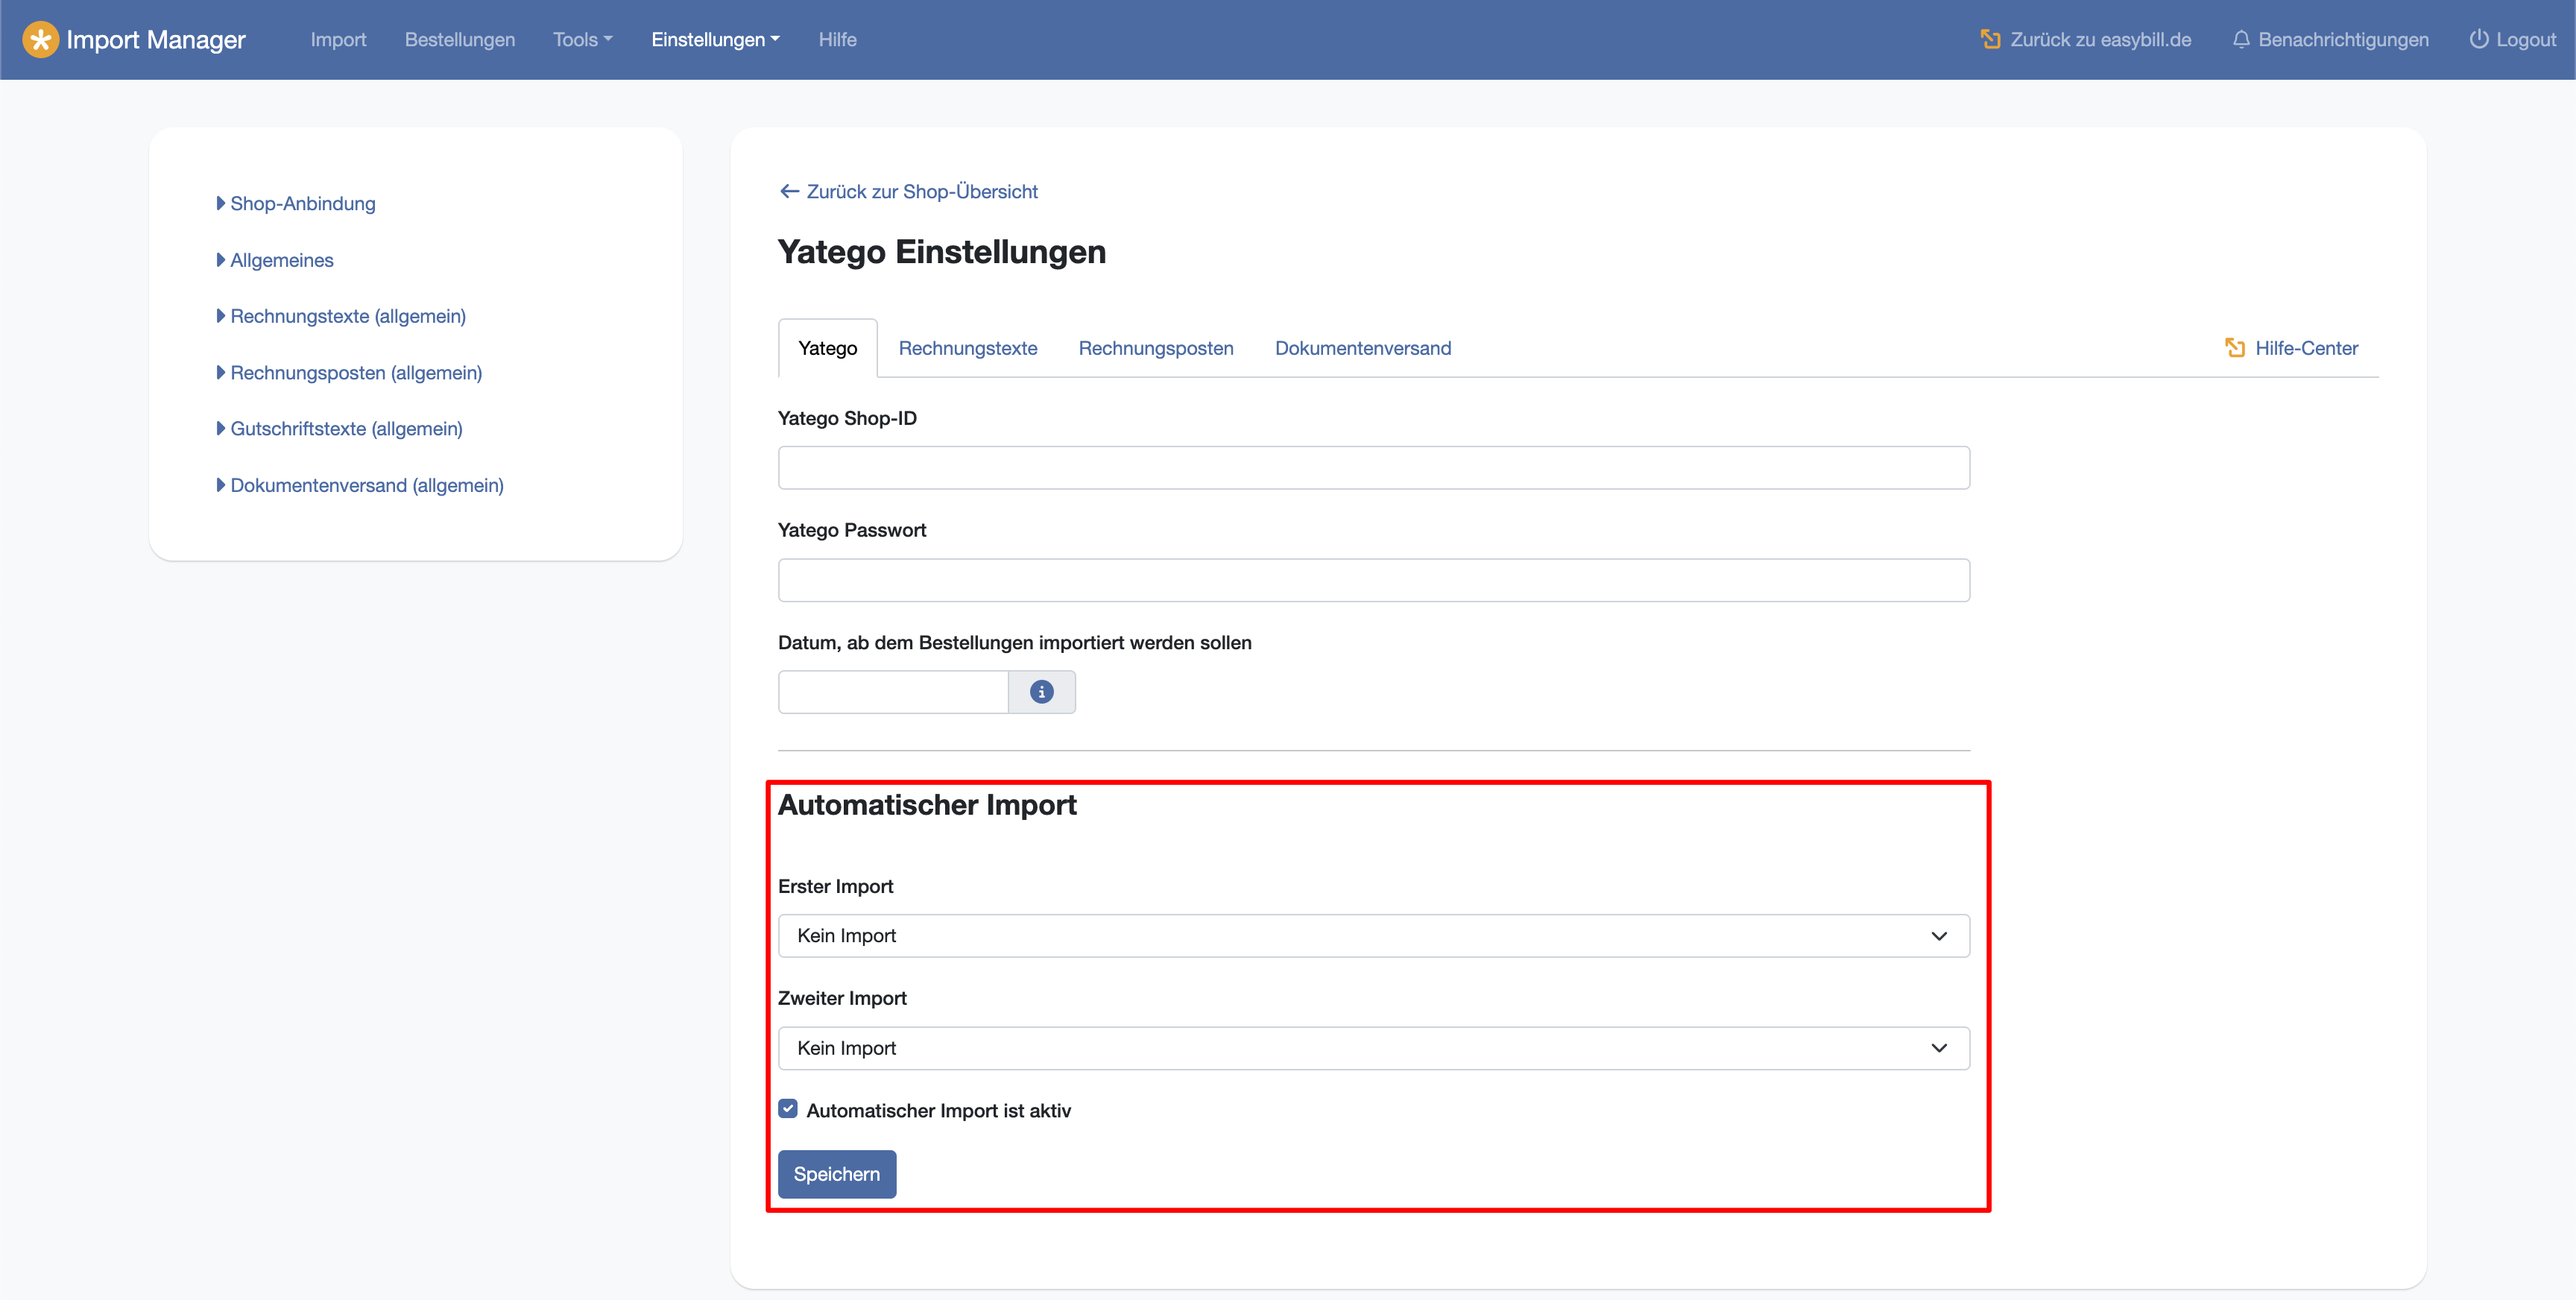
Task: Open Shop-Anbindung sidebar link
Action: [303, 203]
